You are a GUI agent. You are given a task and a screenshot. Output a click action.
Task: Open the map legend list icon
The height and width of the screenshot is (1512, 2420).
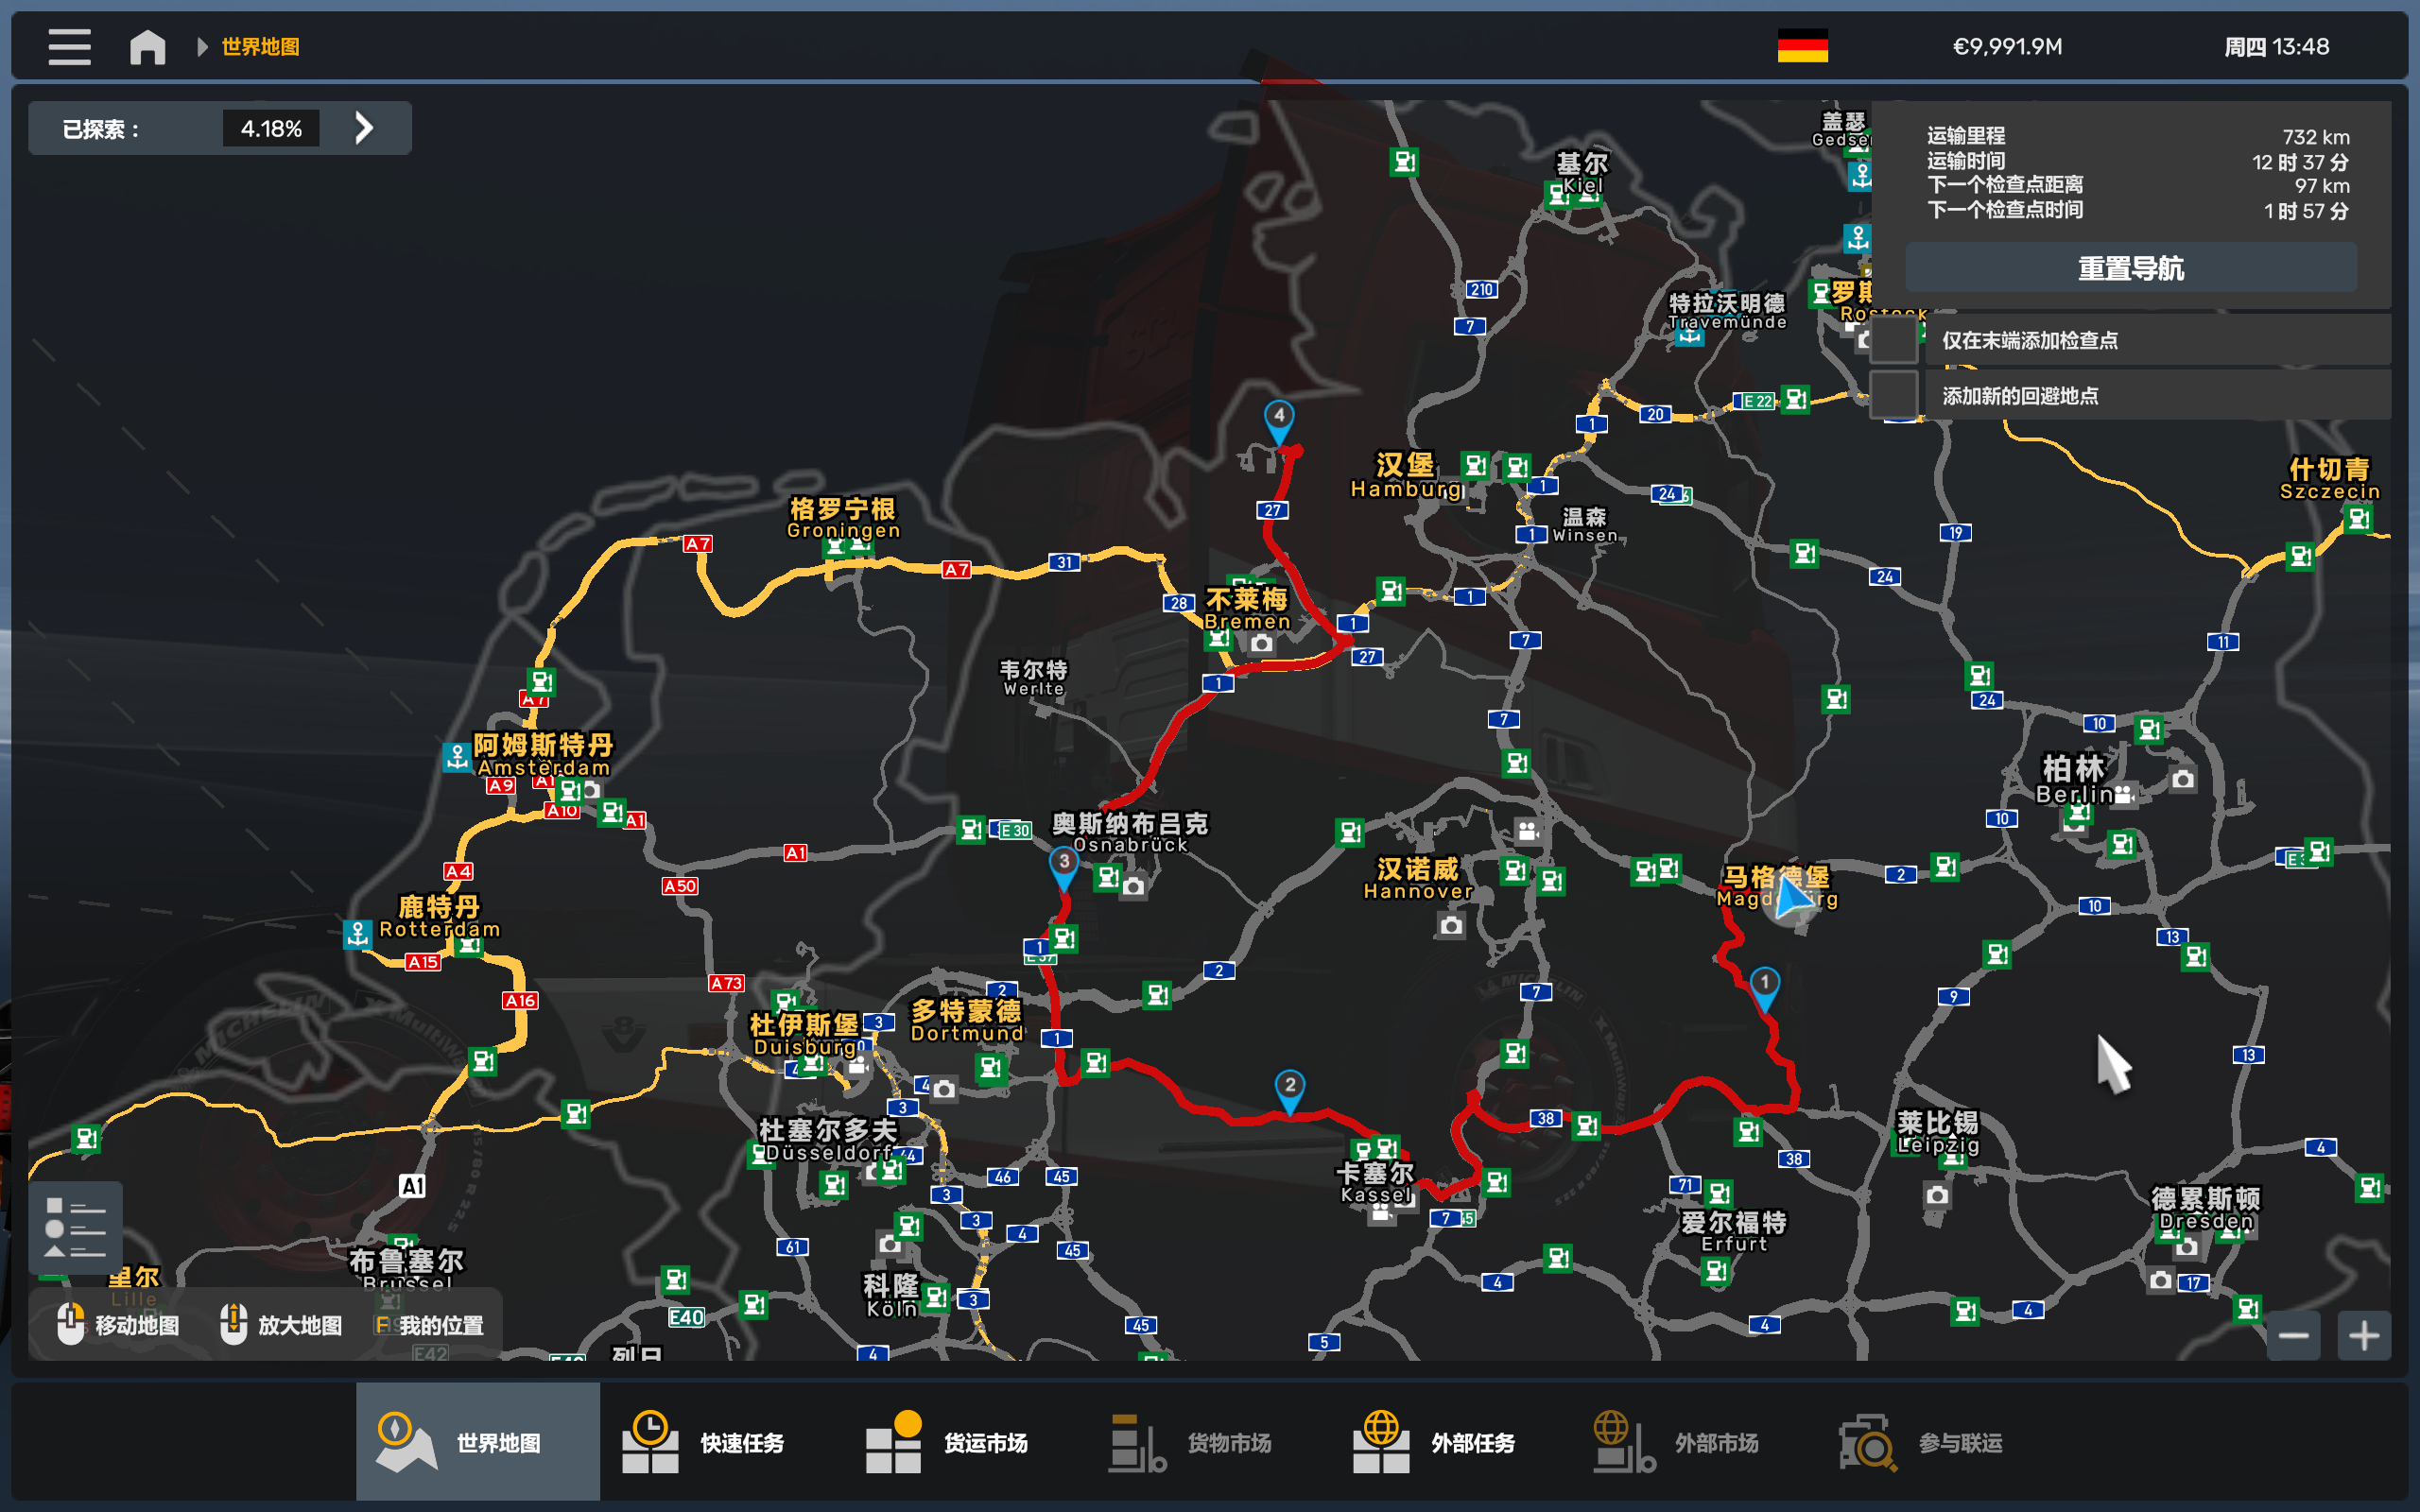point(75,1227)
